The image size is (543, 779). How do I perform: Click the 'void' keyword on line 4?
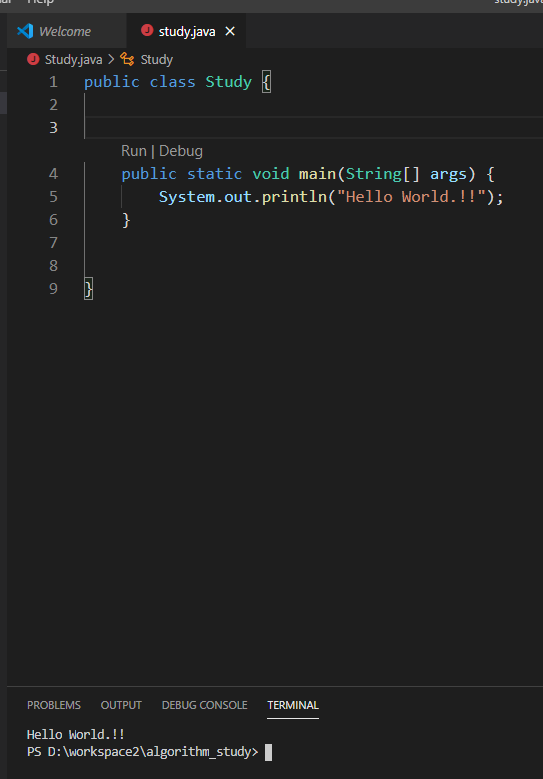pos(271,173)
